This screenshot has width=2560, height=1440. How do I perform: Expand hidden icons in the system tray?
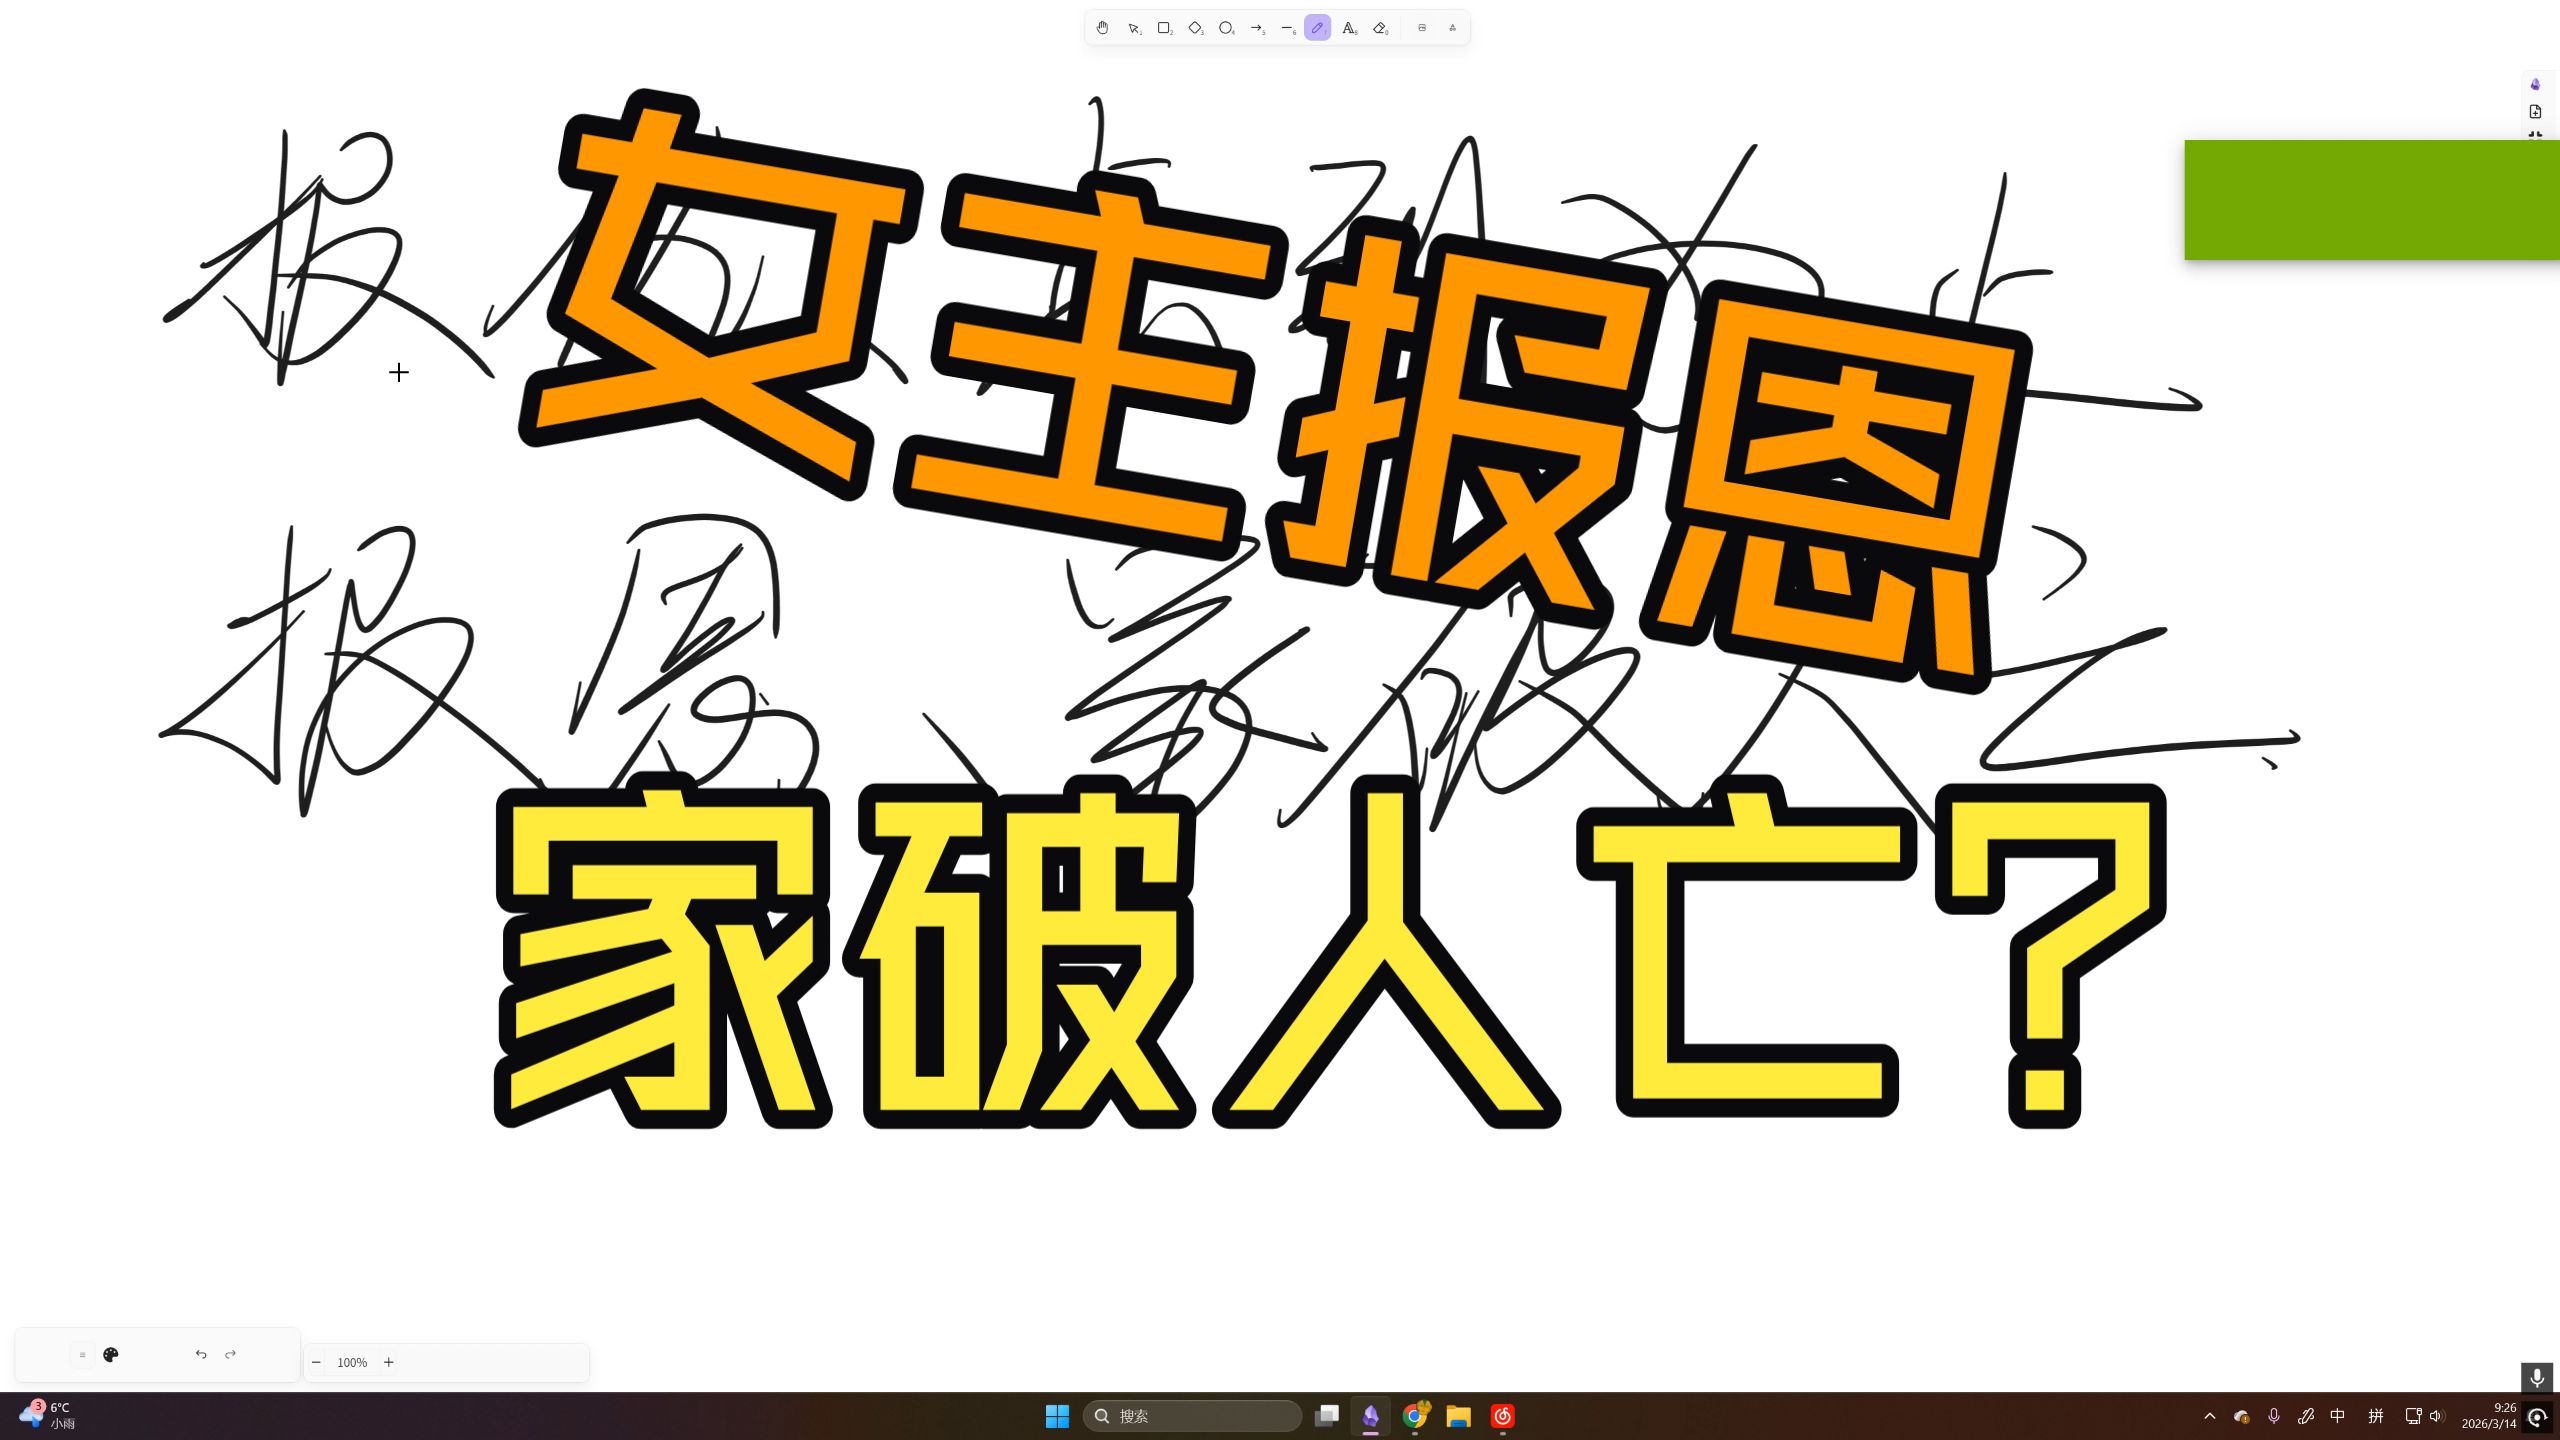point(2210,1415)
